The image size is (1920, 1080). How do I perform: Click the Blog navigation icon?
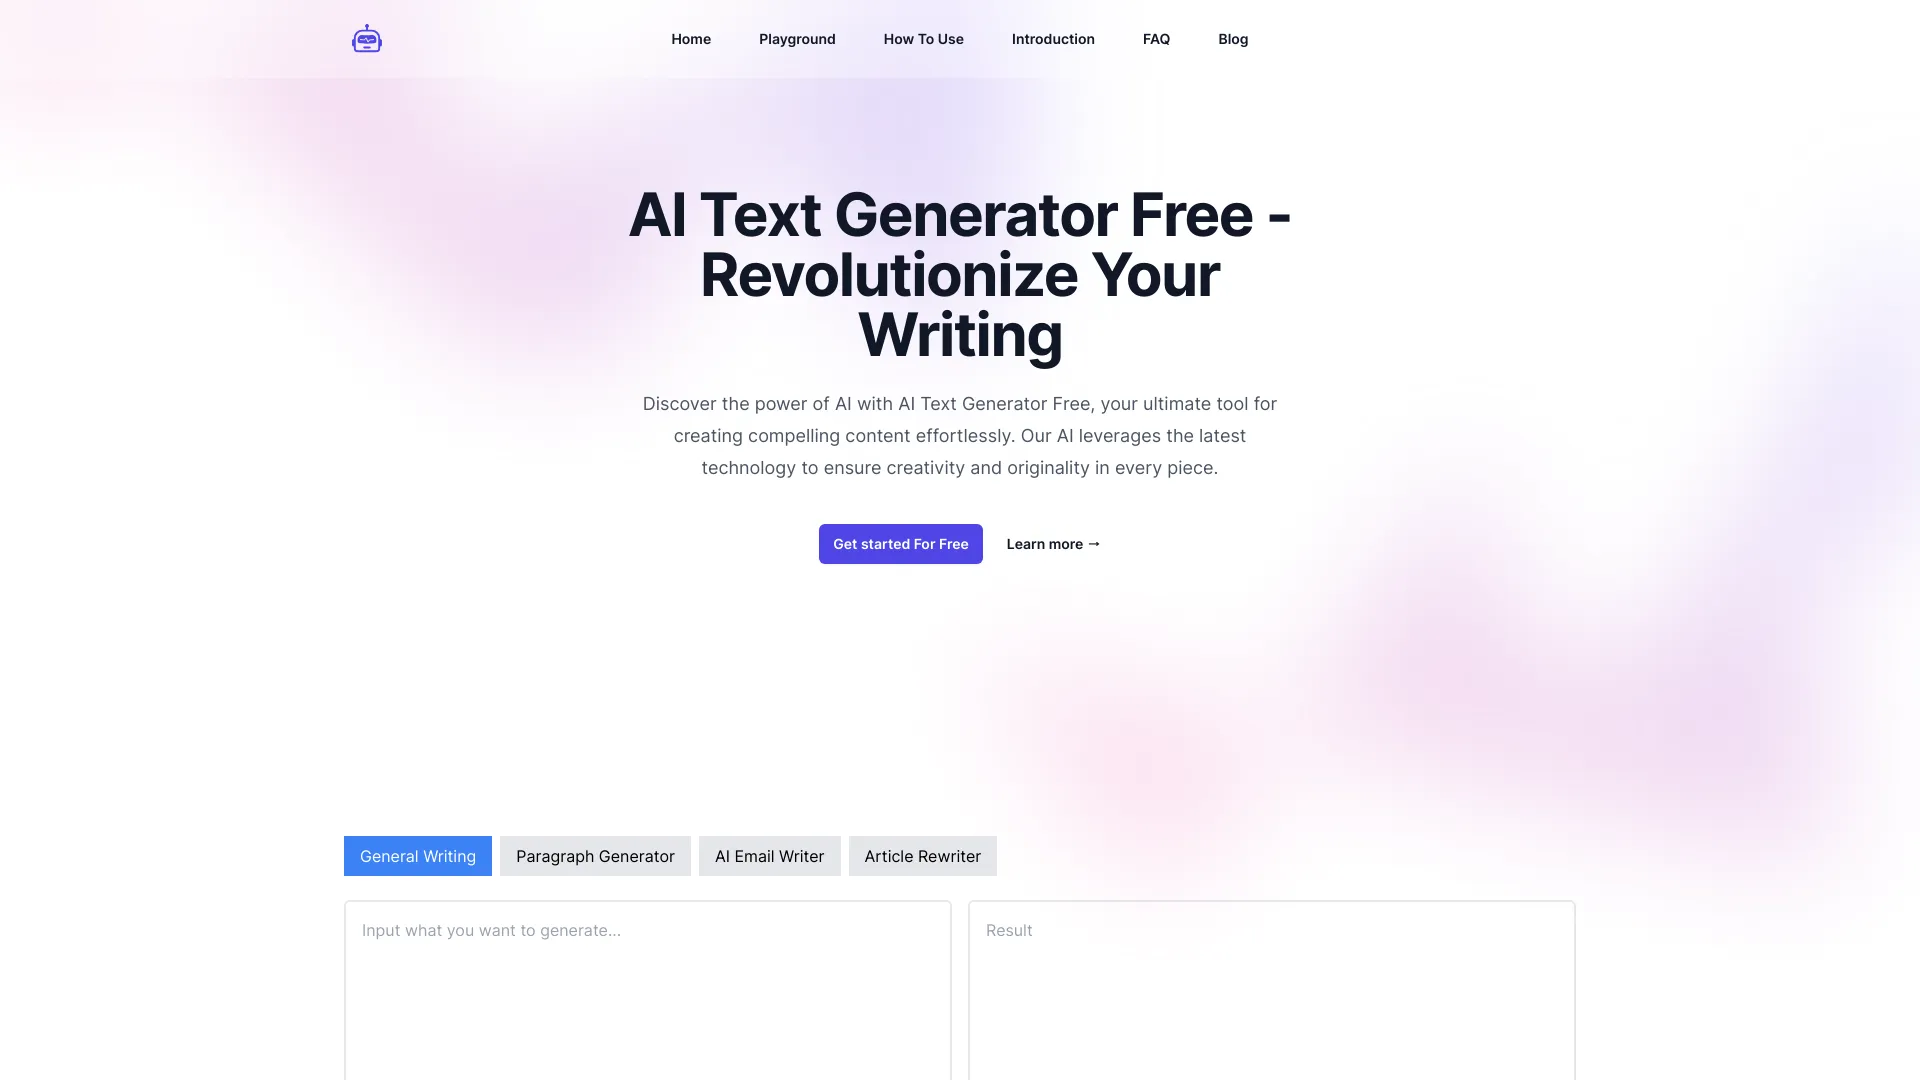click(1233, 40)
